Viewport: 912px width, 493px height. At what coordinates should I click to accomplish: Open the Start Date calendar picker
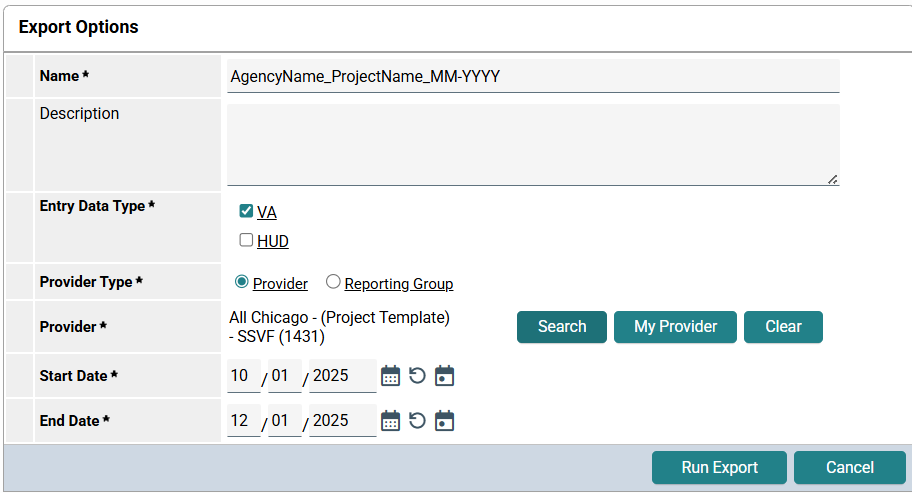point(391,376)
